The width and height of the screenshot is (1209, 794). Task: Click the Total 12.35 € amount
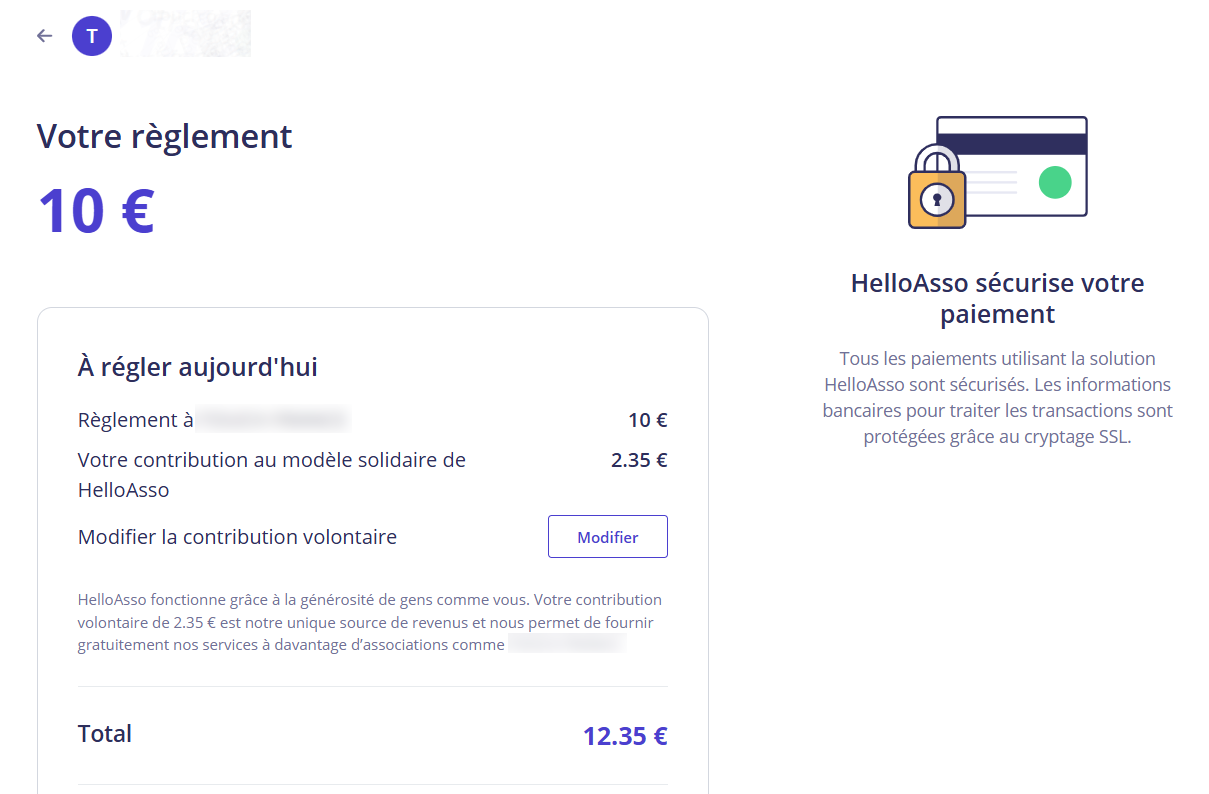coord(625,736)
